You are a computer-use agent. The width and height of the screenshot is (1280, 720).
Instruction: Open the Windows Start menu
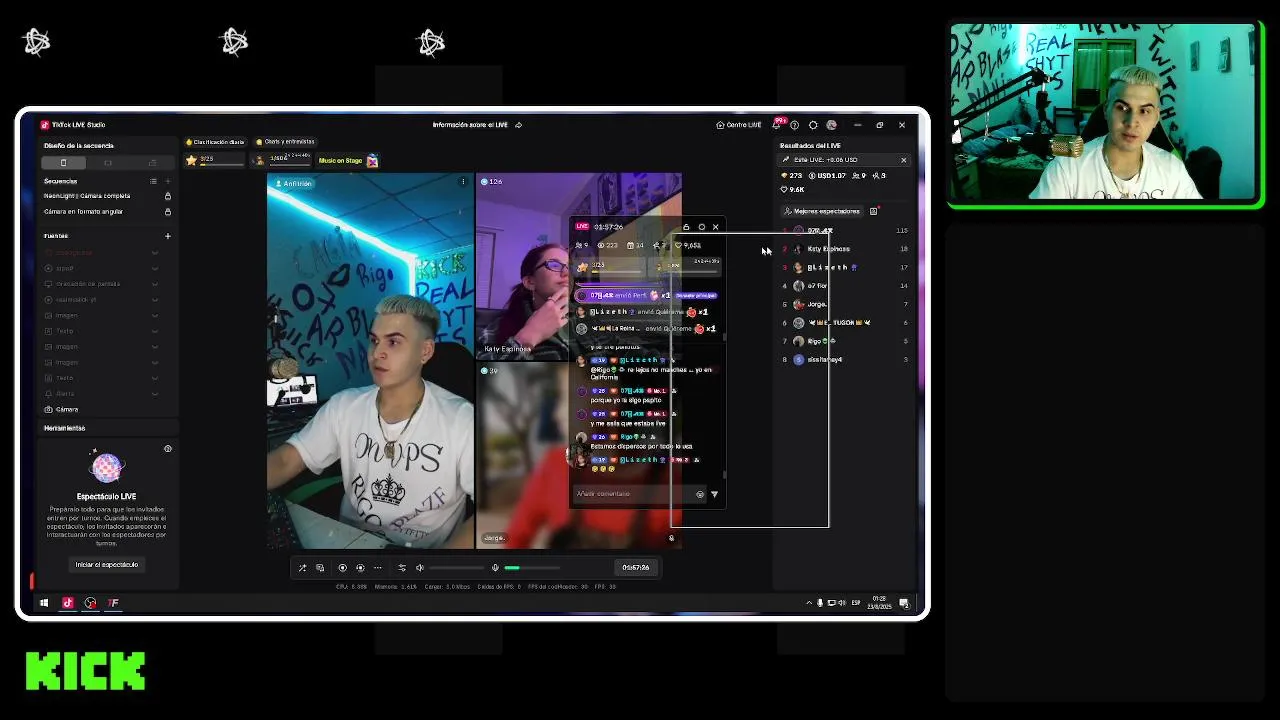(x=44, y=603)
